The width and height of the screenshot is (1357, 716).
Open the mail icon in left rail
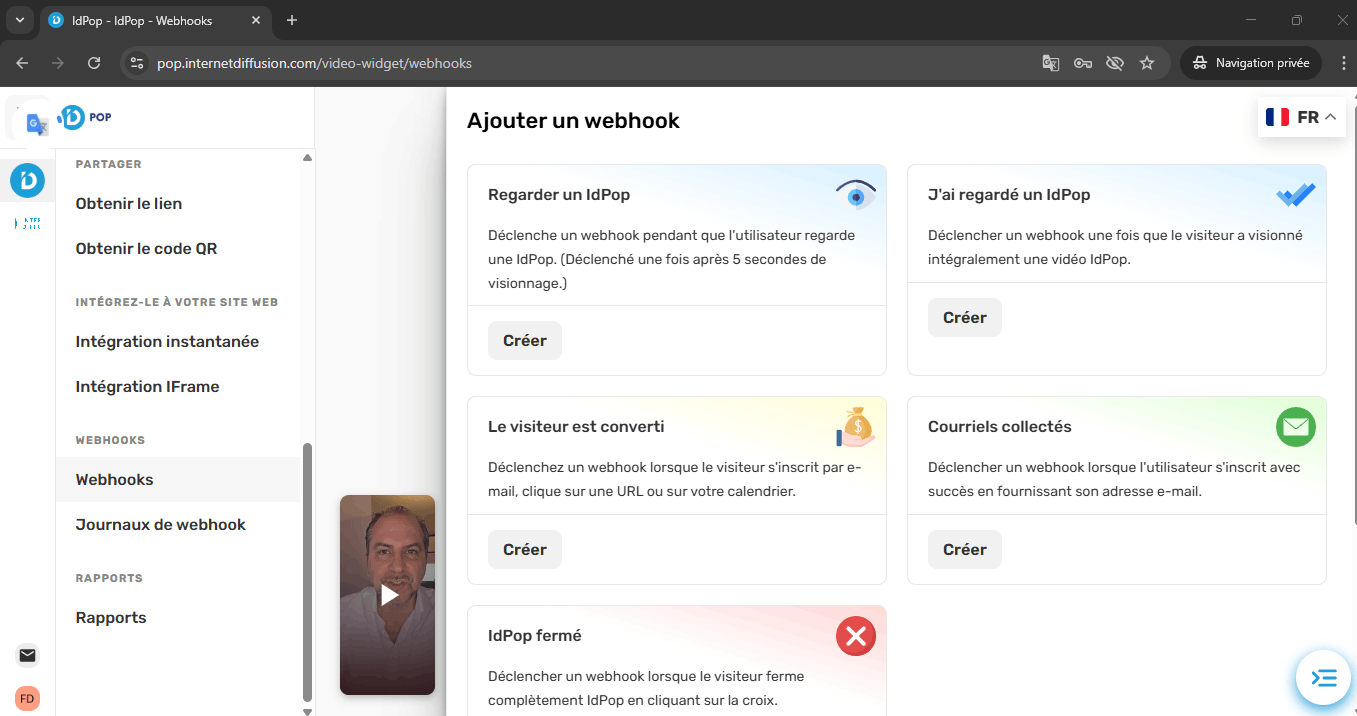tap(28, 656)
